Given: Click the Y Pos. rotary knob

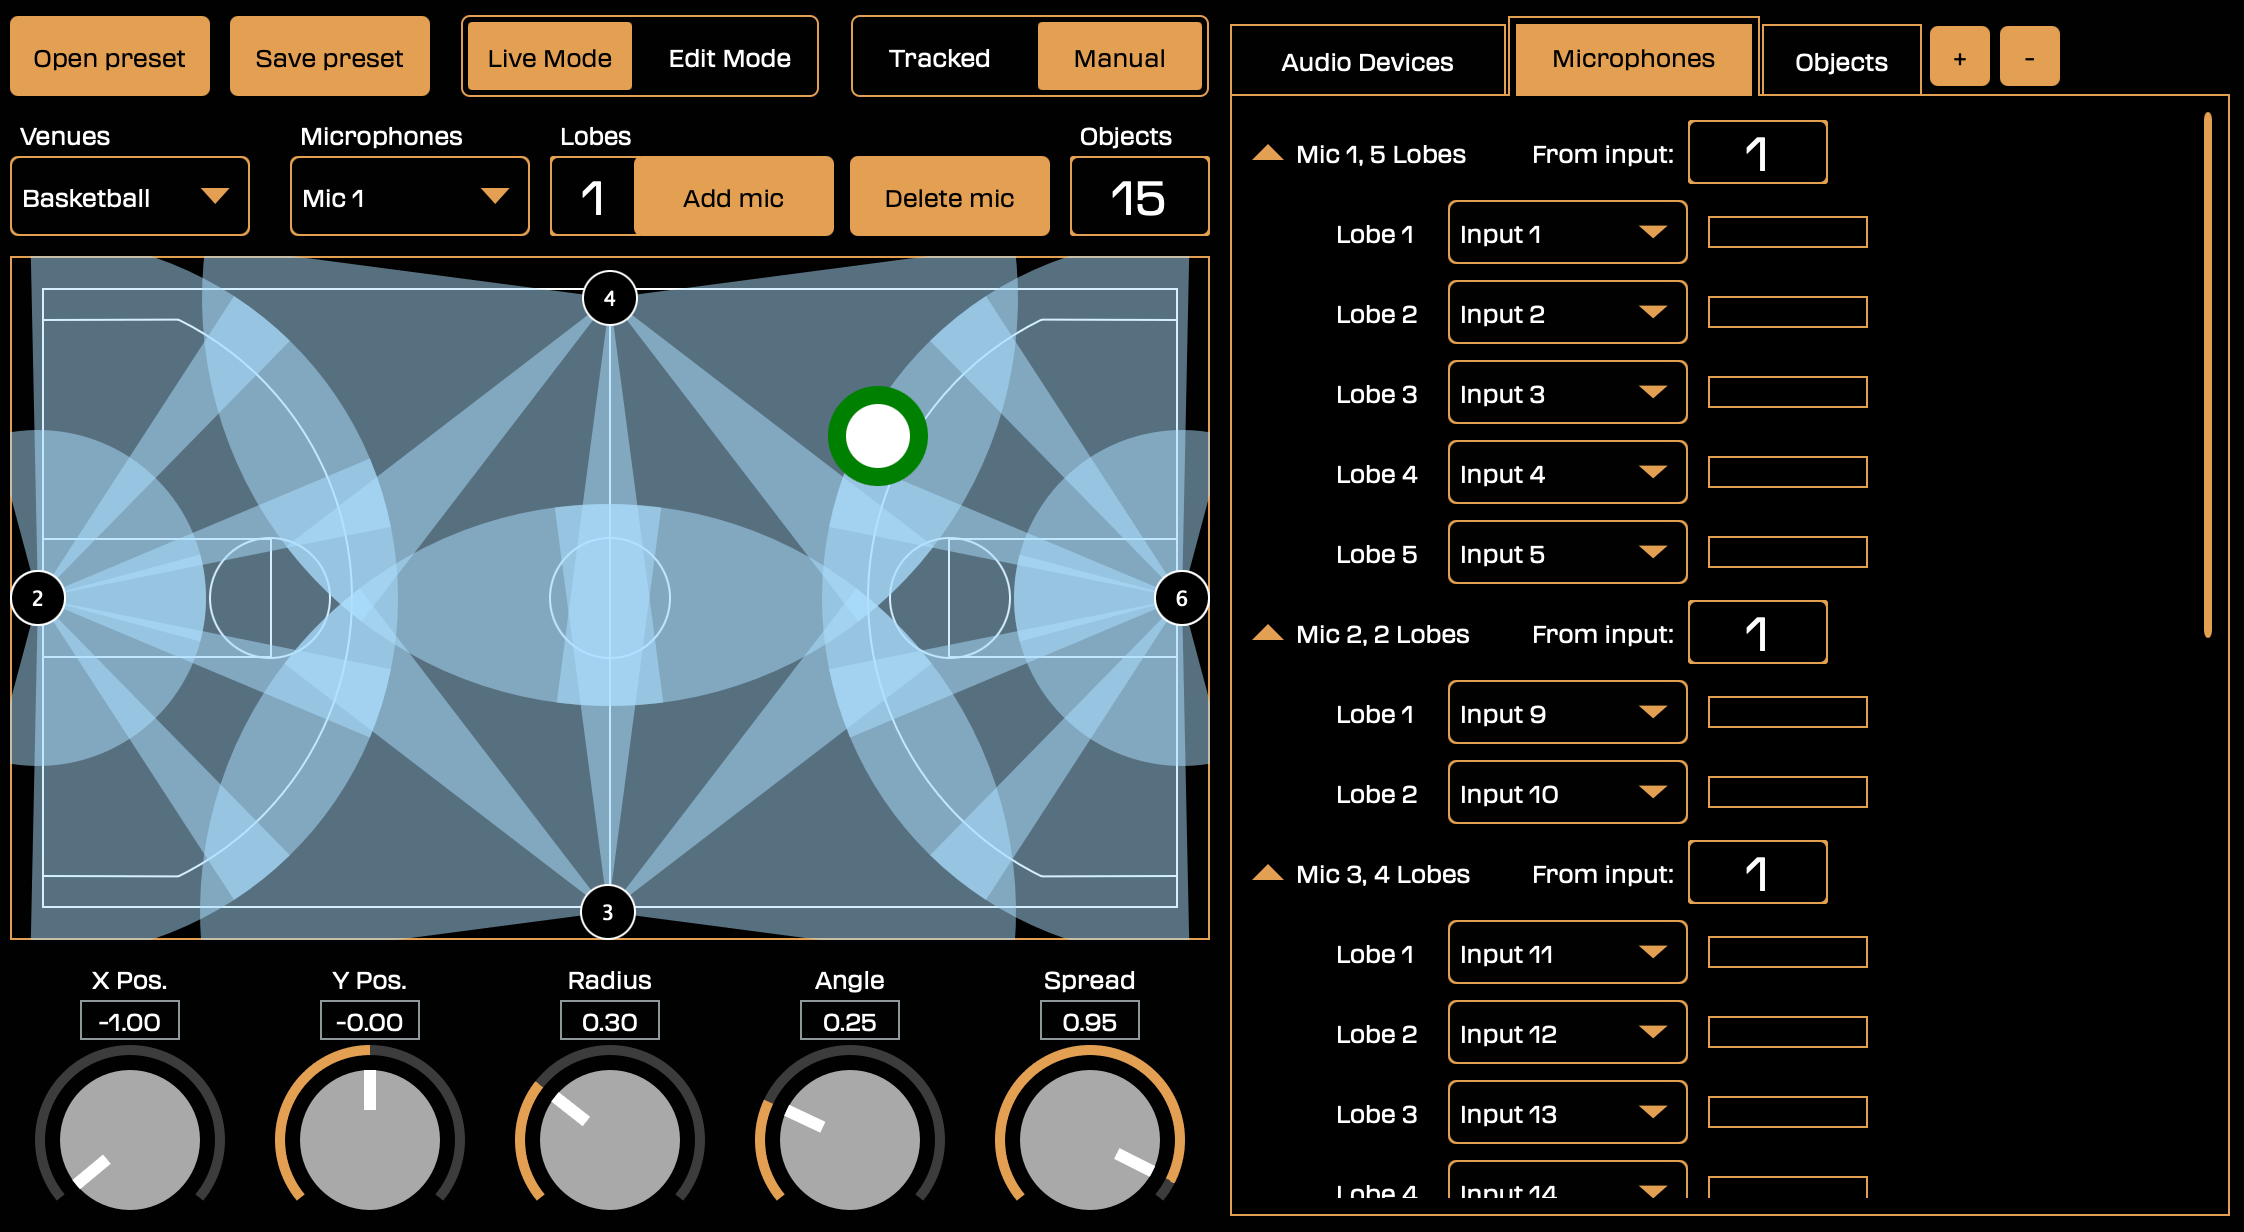Looking at the screenshot, I should 370,1140.
